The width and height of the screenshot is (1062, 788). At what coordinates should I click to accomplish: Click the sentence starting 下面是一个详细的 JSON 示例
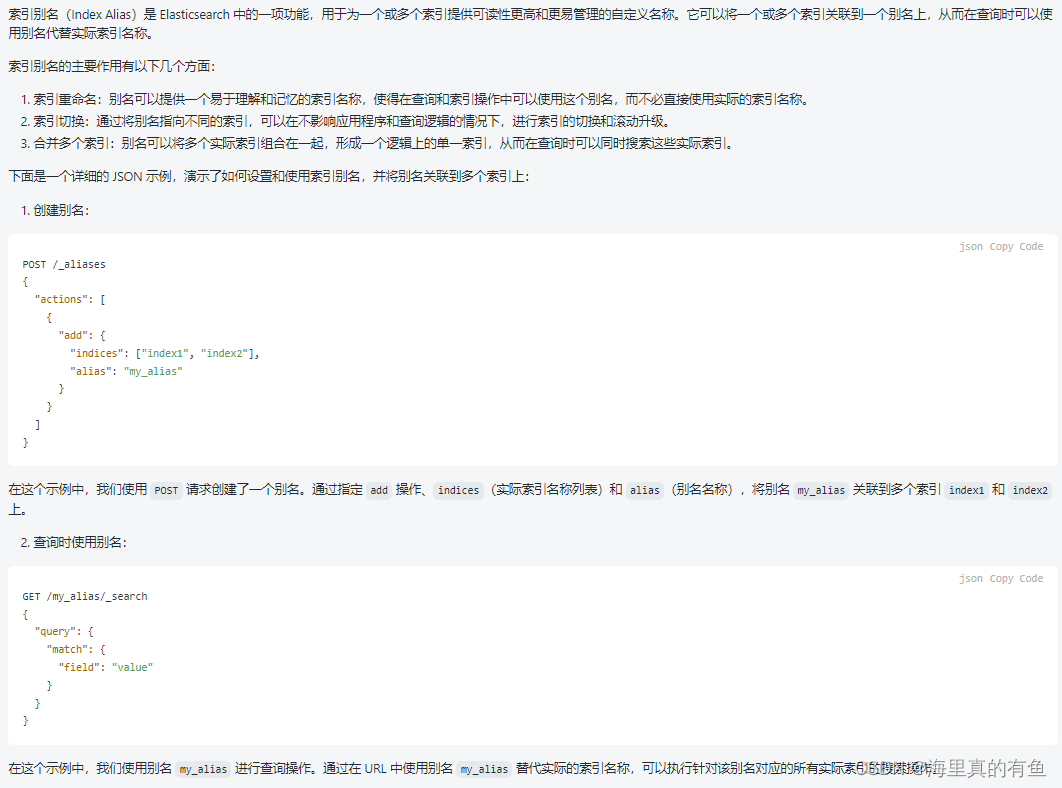pyautogui.click(x=270, y=177)
